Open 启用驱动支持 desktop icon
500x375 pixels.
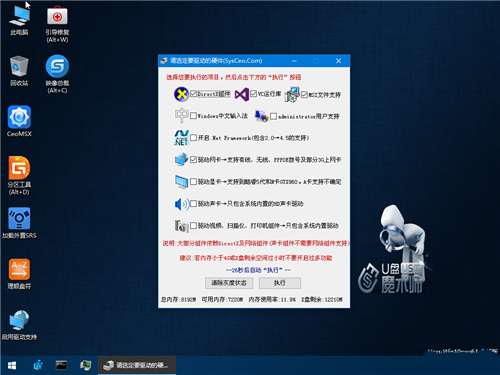click(x=19, y=325)
